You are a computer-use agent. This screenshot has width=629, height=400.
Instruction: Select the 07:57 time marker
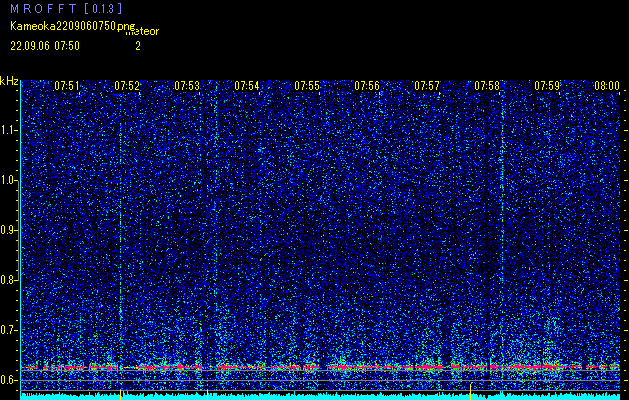tap(427, 86)
